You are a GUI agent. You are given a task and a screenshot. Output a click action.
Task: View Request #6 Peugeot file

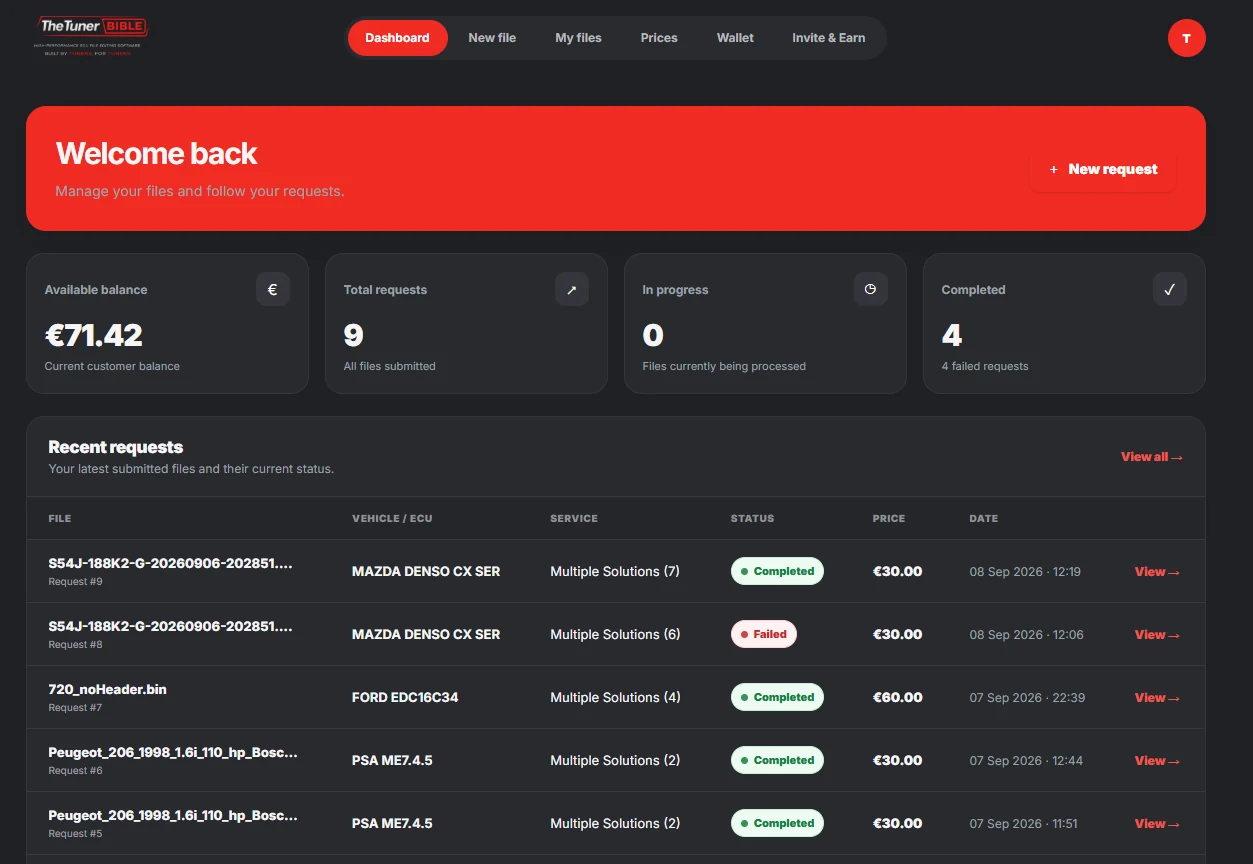(x=1157, y=761)
